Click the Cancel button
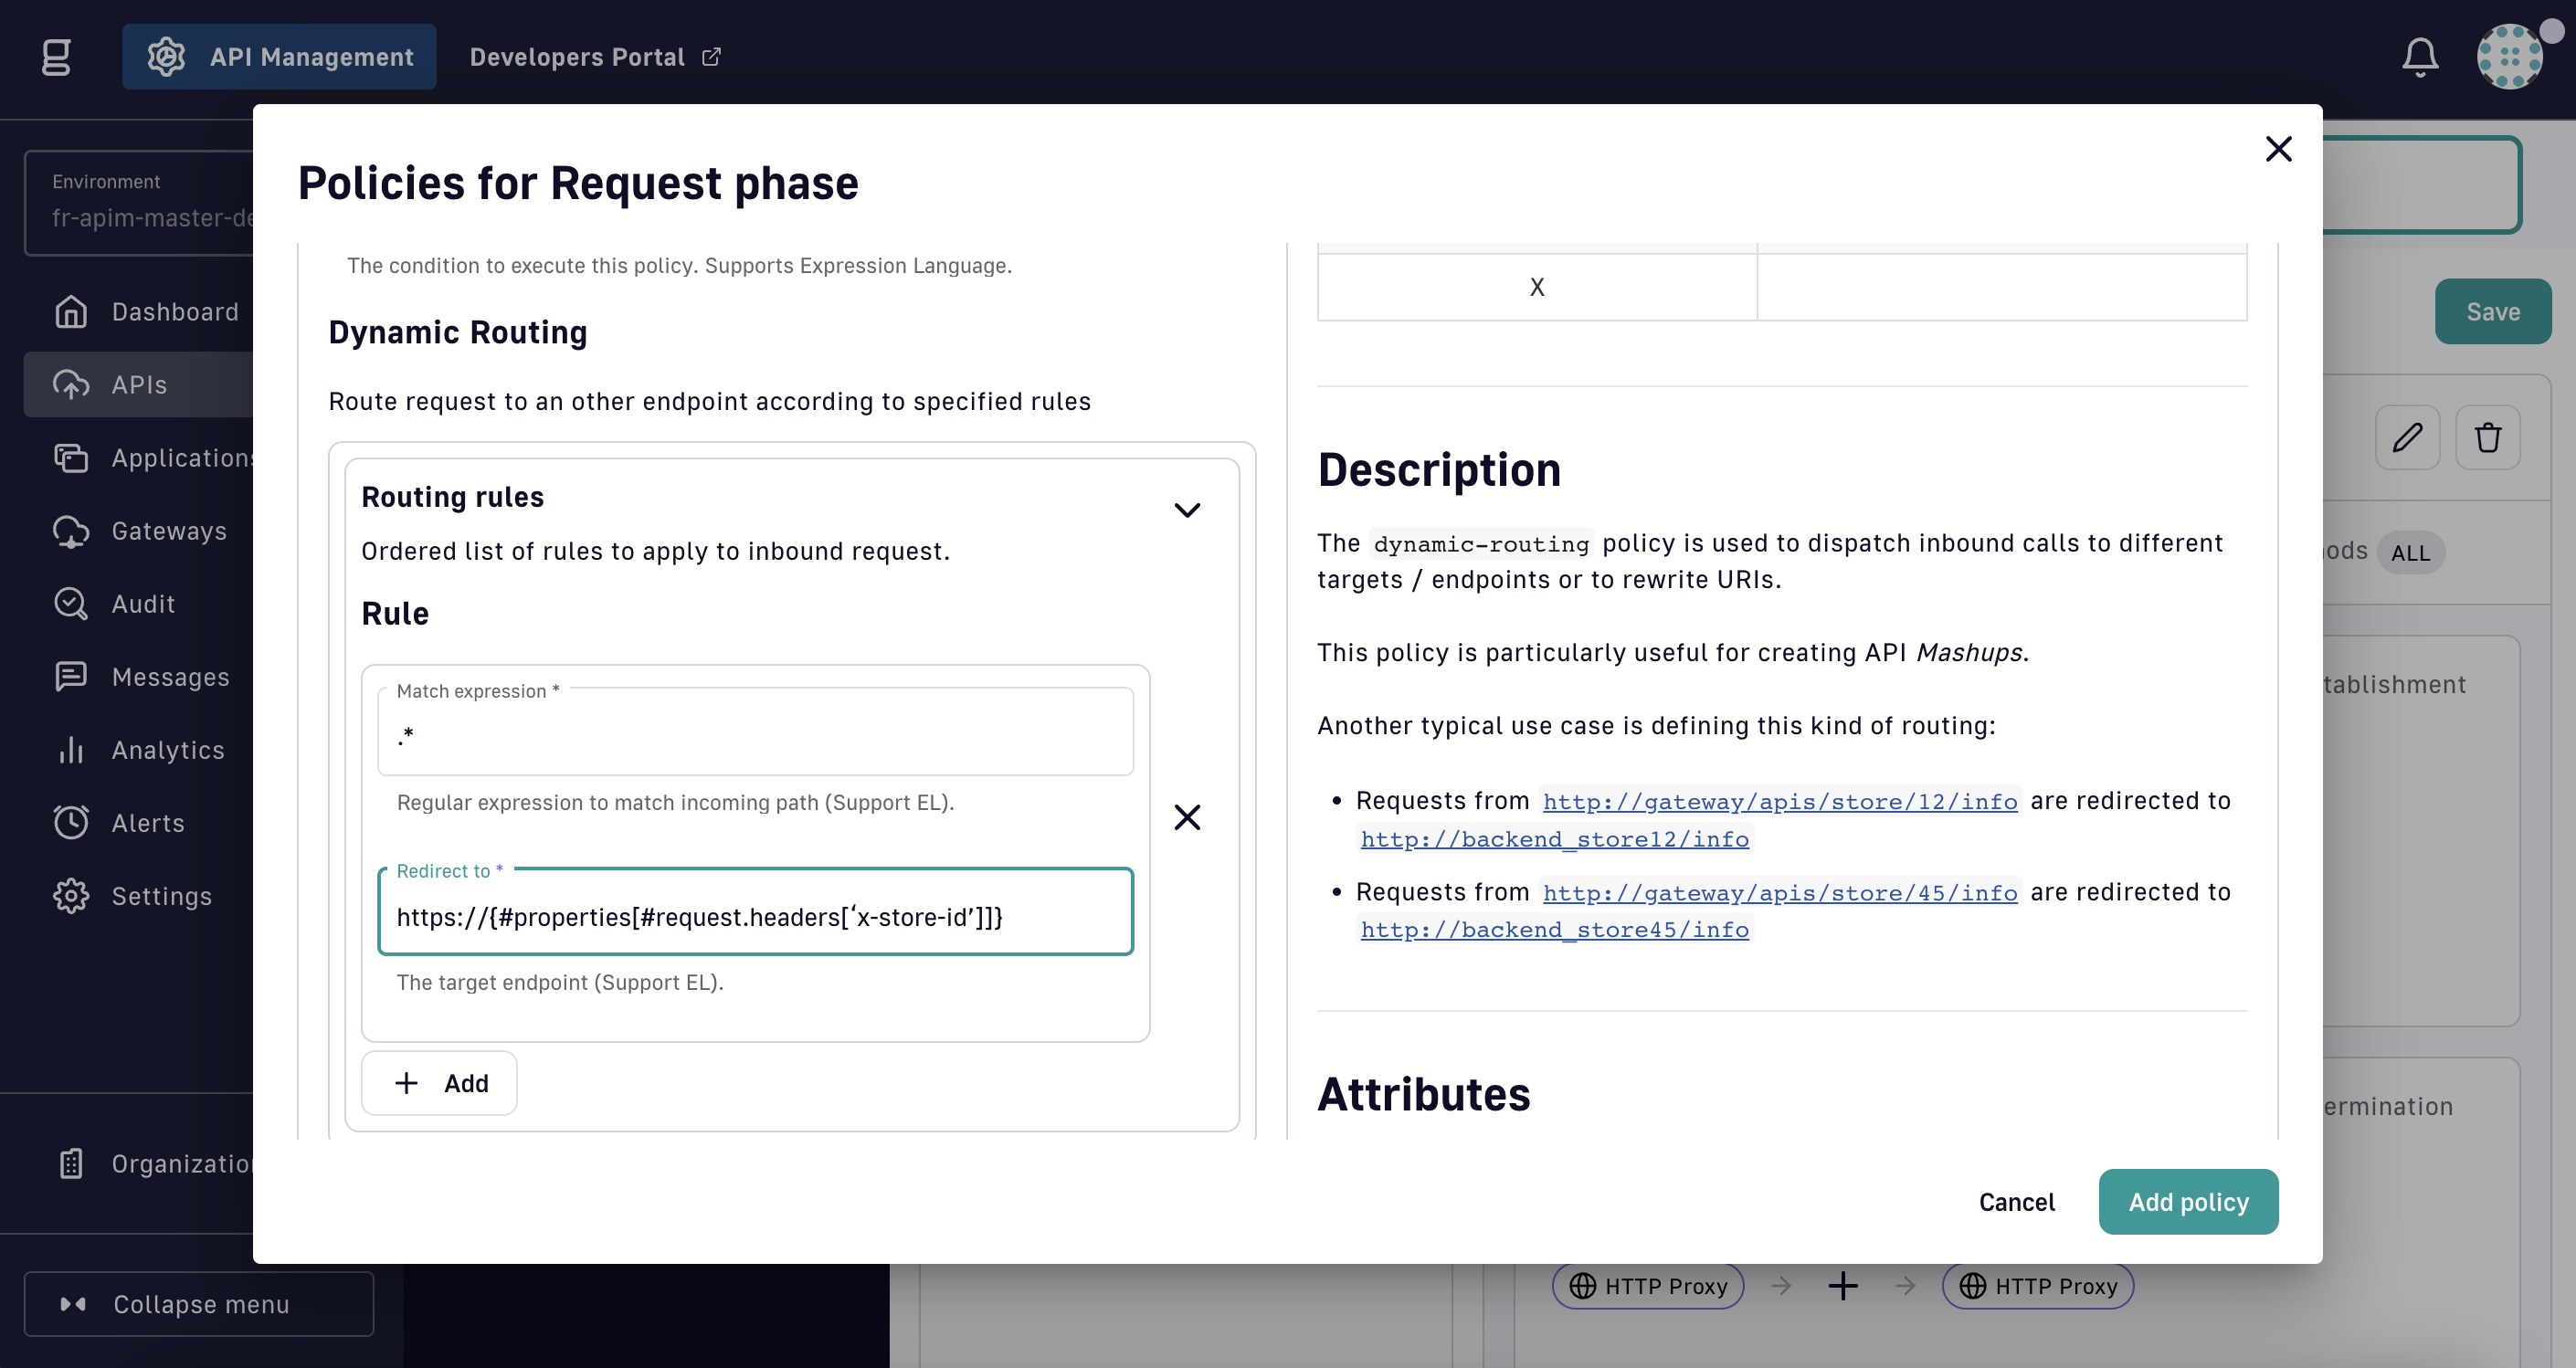 pos(2016,1202)
